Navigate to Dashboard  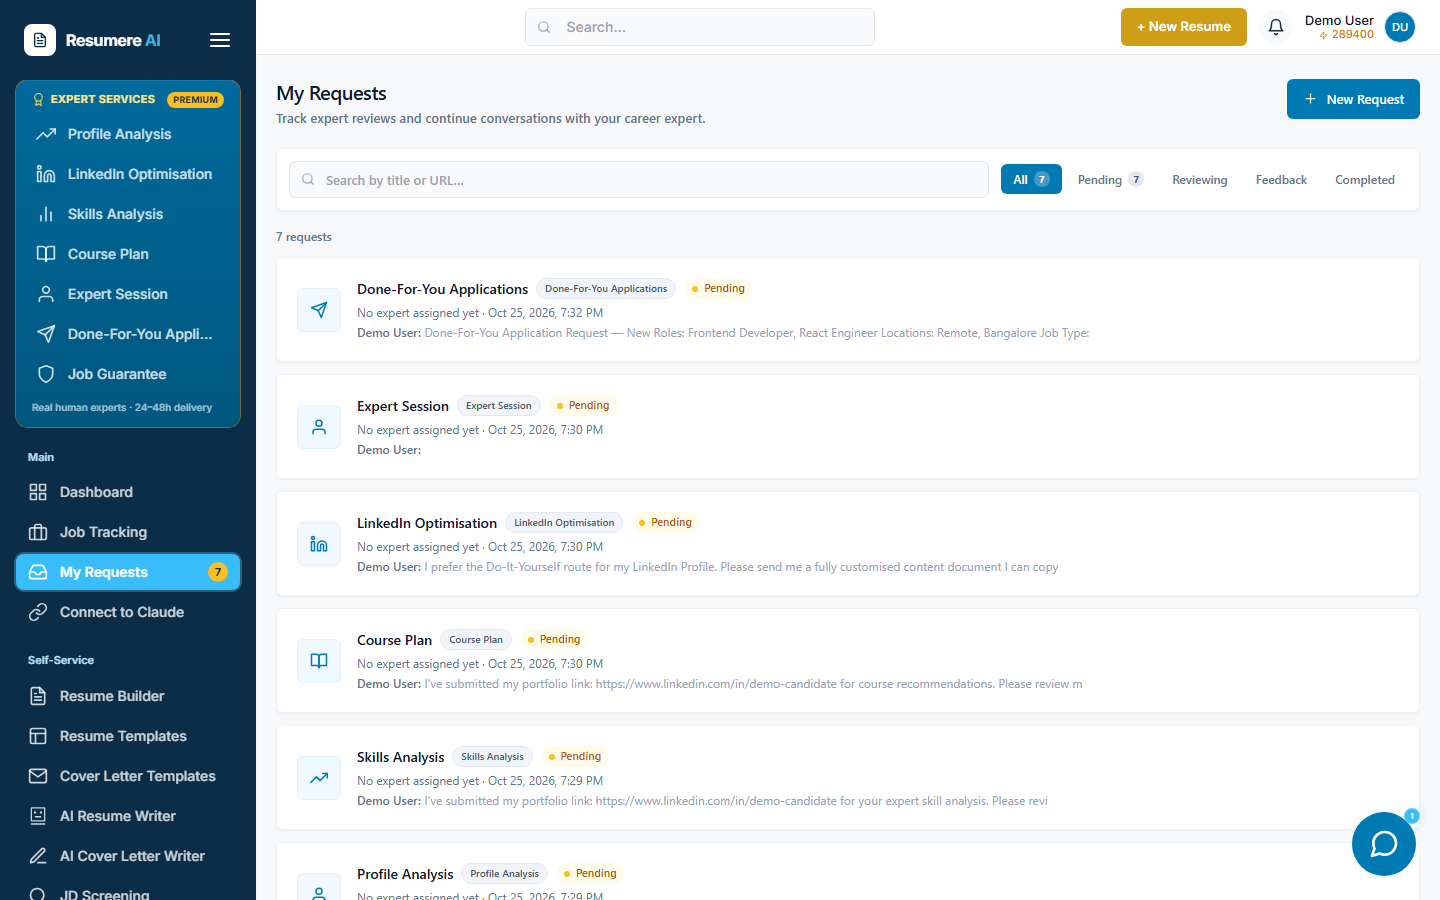point(128,492)
